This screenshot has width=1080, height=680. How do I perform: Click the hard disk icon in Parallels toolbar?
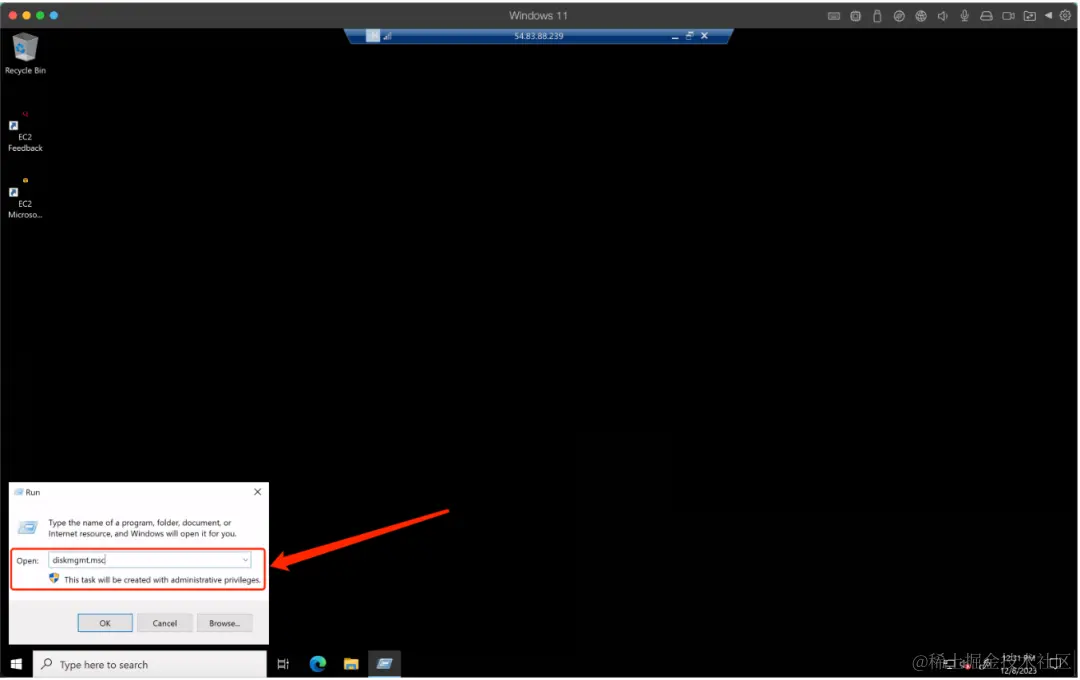(x=986, y=16)
